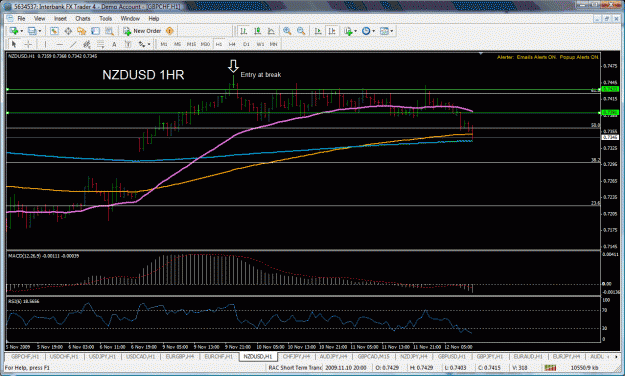
Task: Open the Strategy Tester icon
Action: pos(109,31)
